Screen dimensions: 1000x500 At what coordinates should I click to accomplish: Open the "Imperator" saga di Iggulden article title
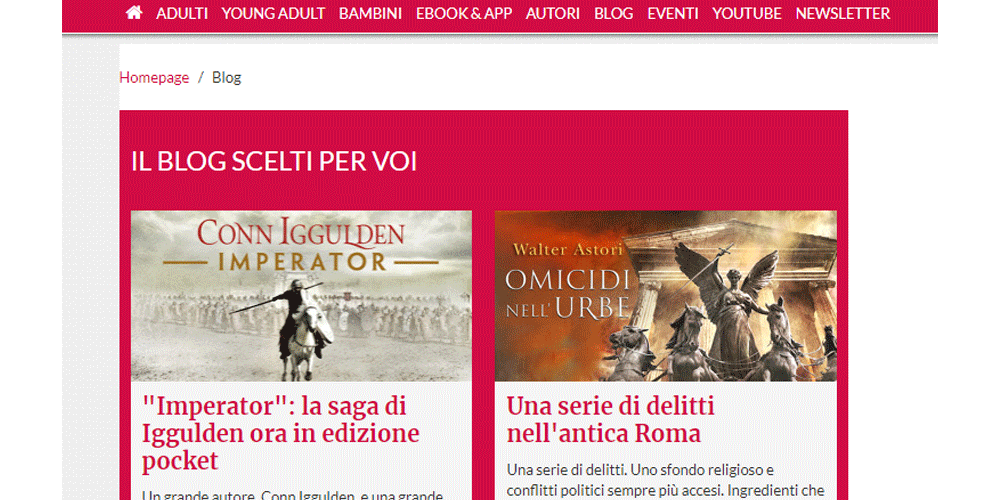point(281,433)
